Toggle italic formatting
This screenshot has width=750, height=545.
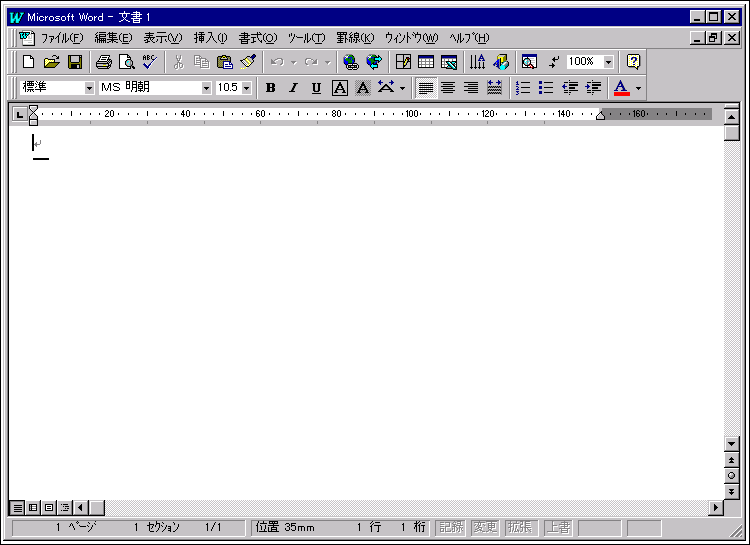coord(293,88)
